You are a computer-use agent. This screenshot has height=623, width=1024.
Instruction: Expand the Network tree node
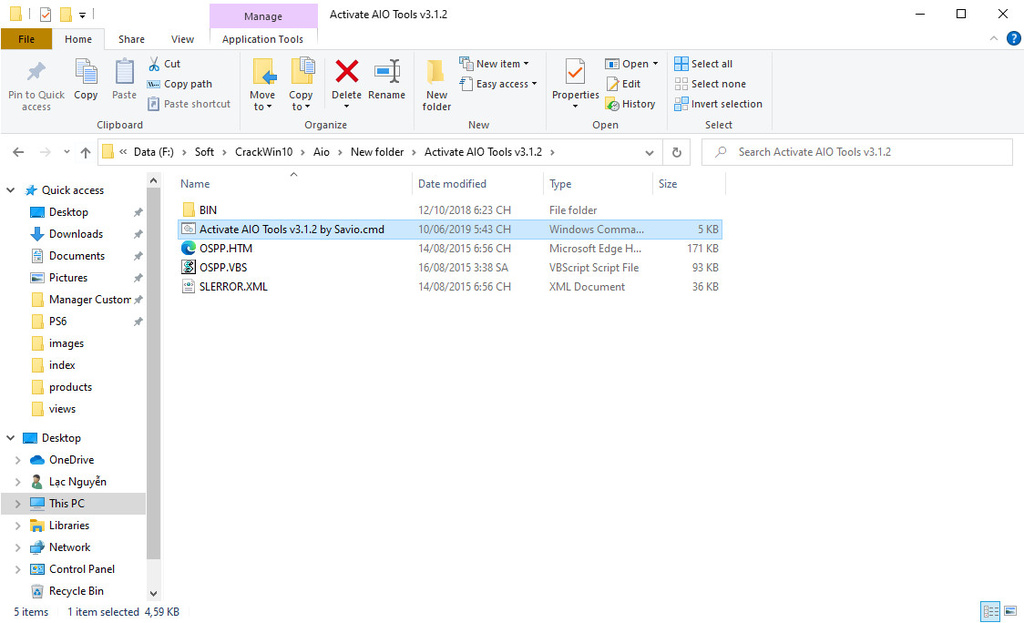[x=18, y=547]
